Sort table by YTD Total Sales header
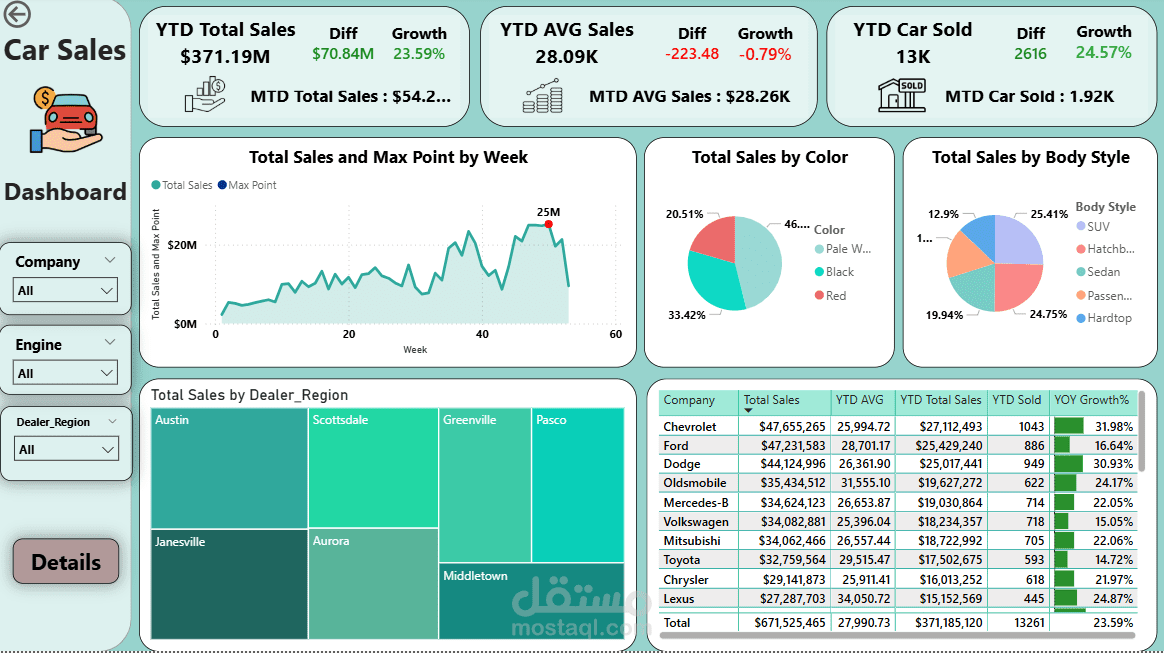The image size is (1164, 653). [x=941, y=401]
